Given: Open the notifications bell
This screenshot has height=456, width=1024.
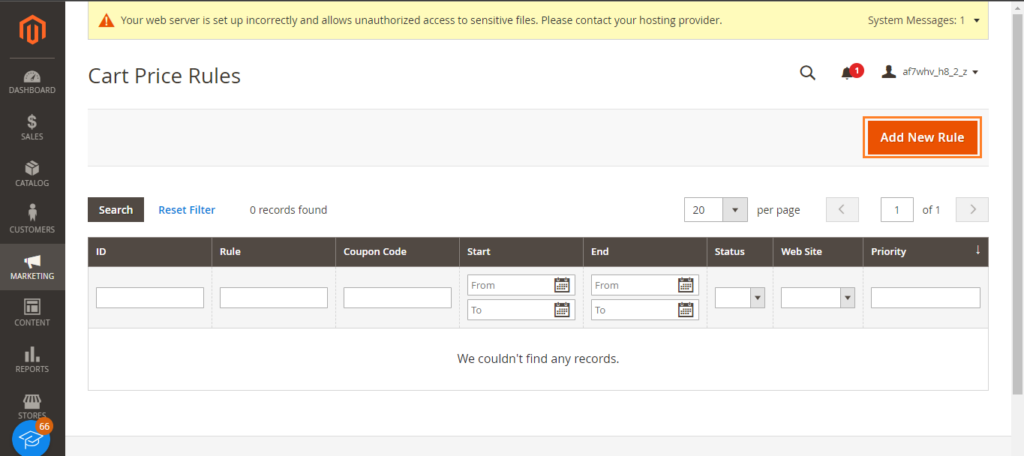Looking at the screenshot, I should click(x=847, y=73).
